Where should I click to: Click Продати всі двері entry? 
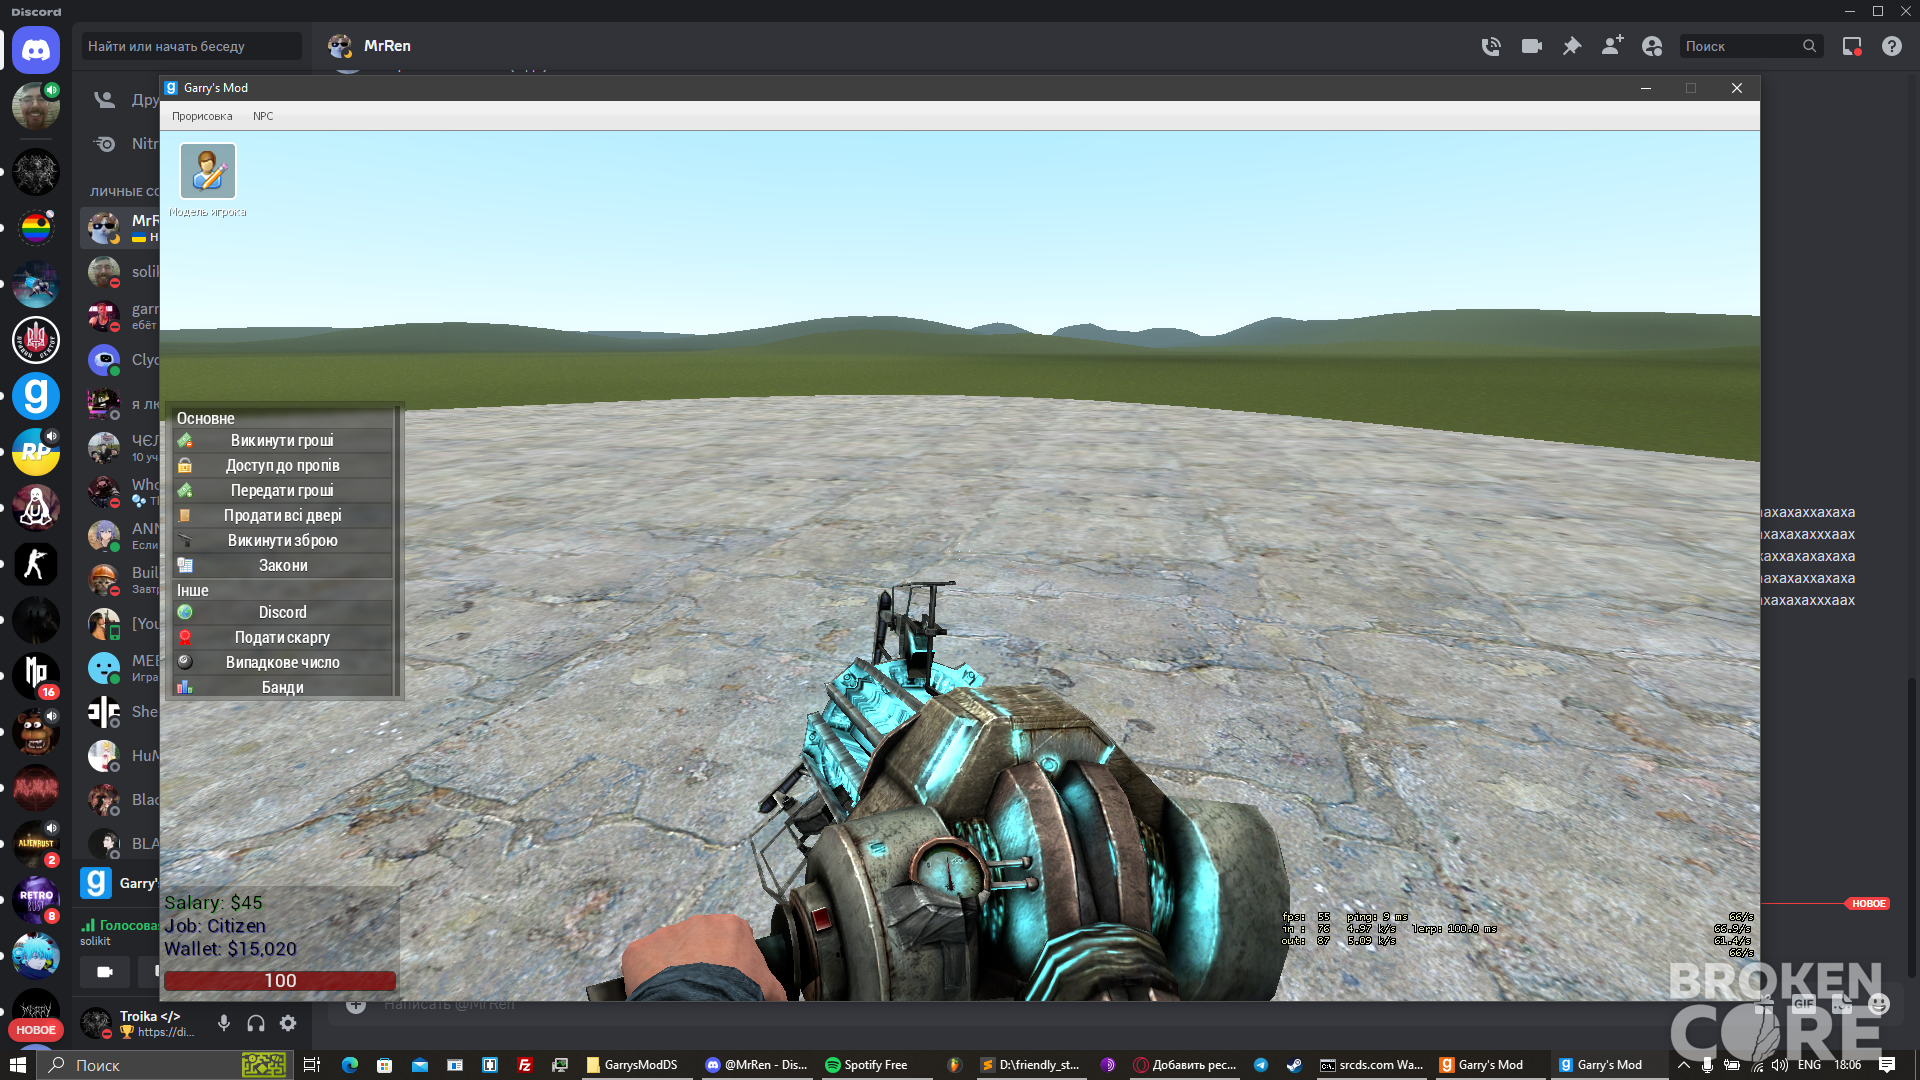click(283, 516)
